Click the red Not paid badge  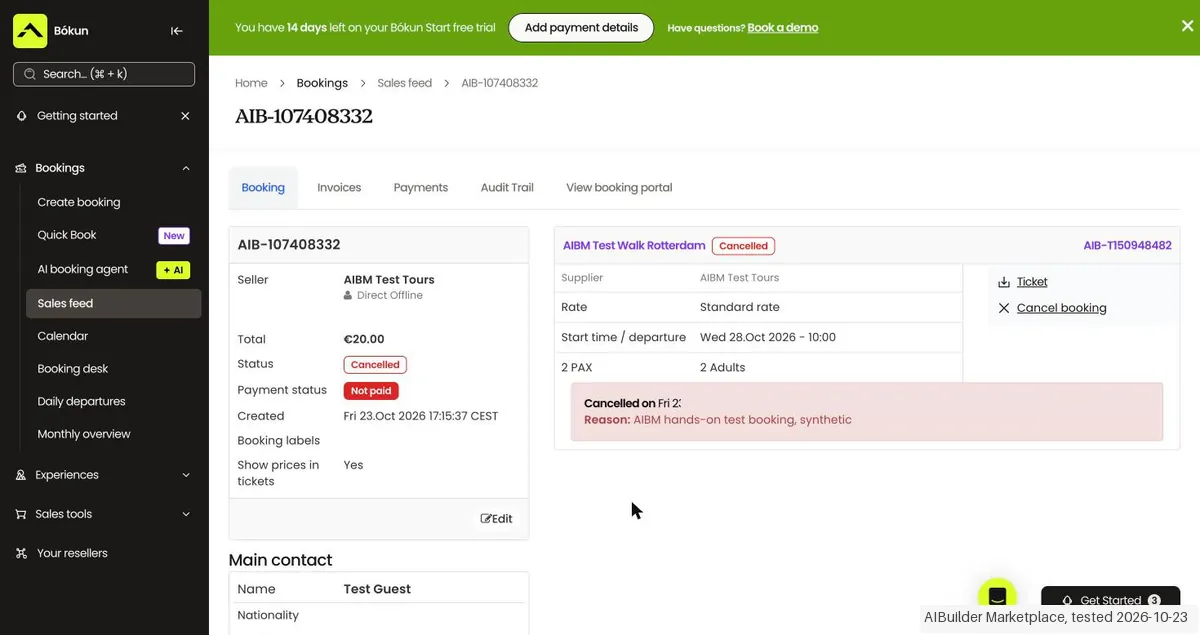tap(371, 391)
